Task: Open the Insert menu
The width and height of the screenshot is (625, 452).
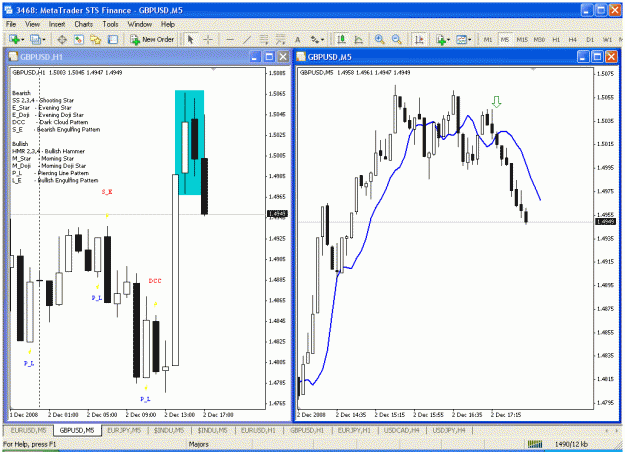Action: (x=57, y=24)
